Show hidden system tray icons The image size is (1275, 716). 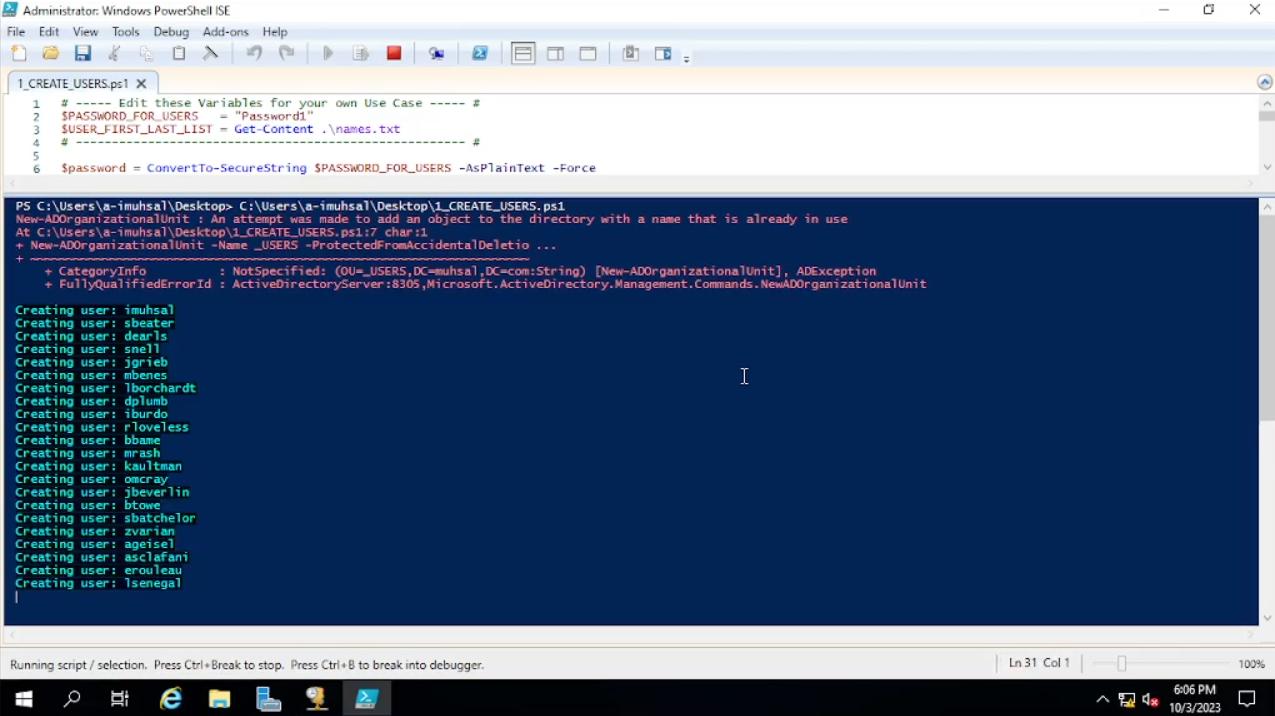tap(1102, 699)
